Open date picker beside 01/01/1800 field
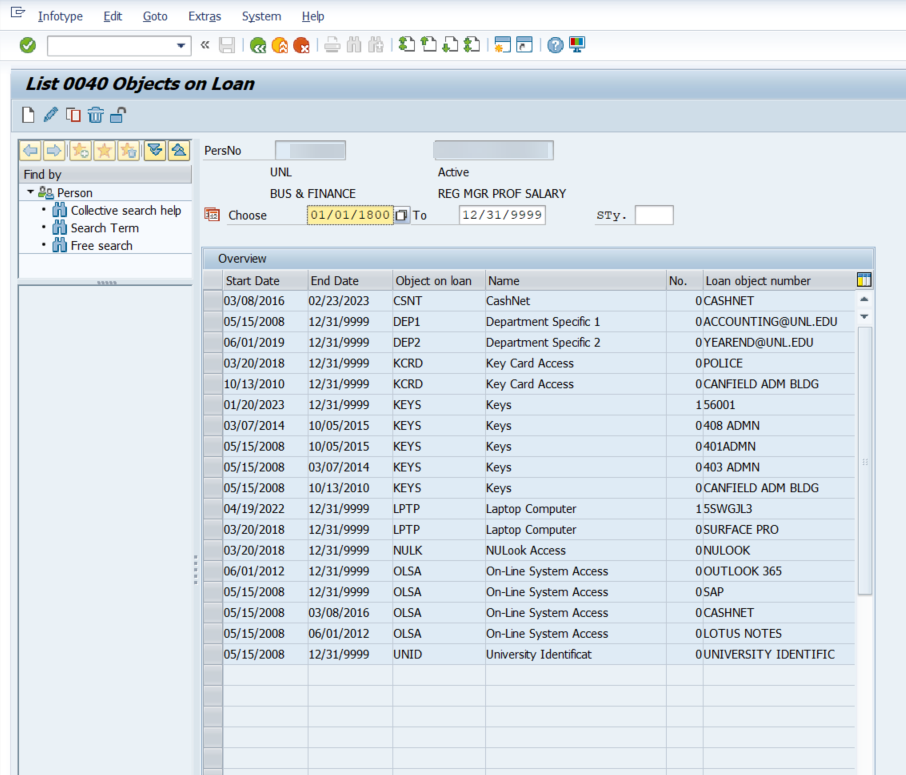906x775 pixels. (x=402, y=216)
